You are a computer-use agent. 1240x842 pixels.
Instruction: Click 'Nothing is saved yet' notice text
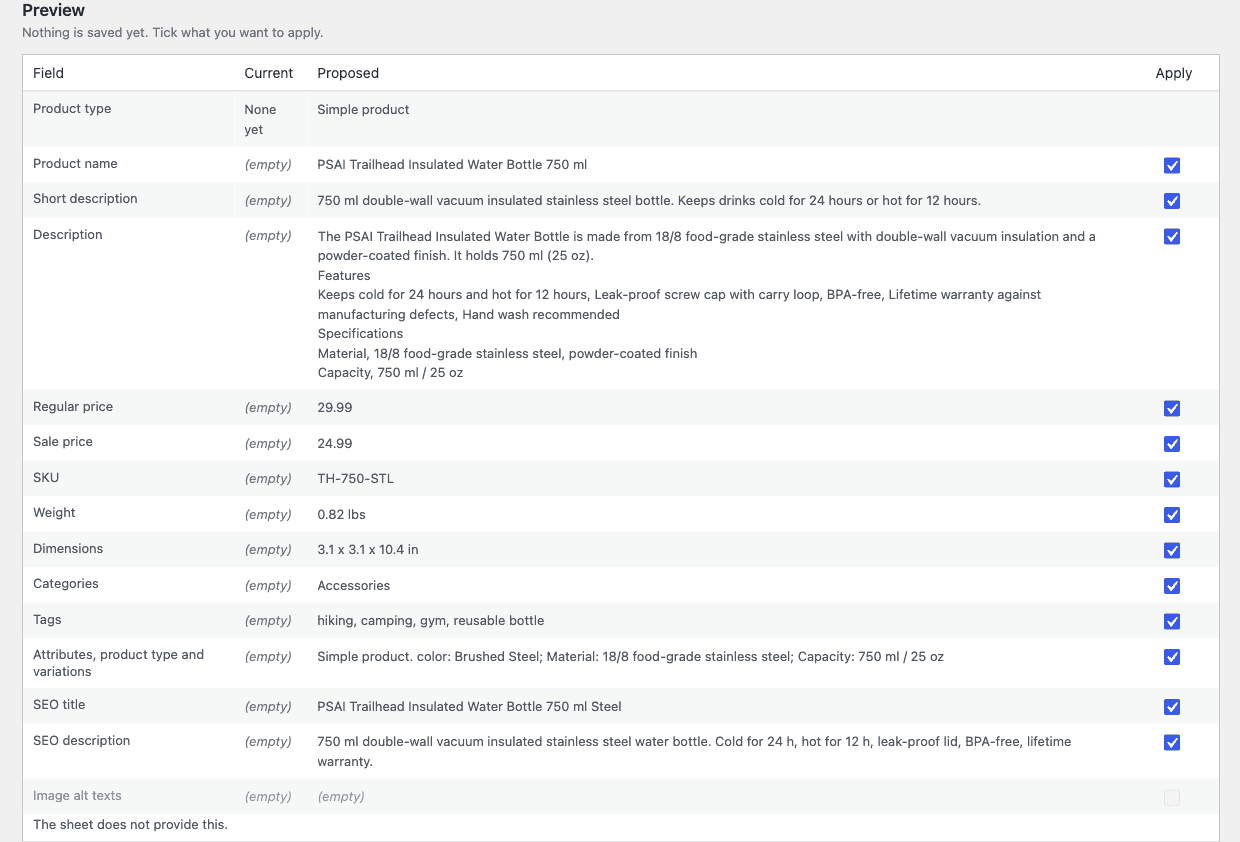[172, 33]
